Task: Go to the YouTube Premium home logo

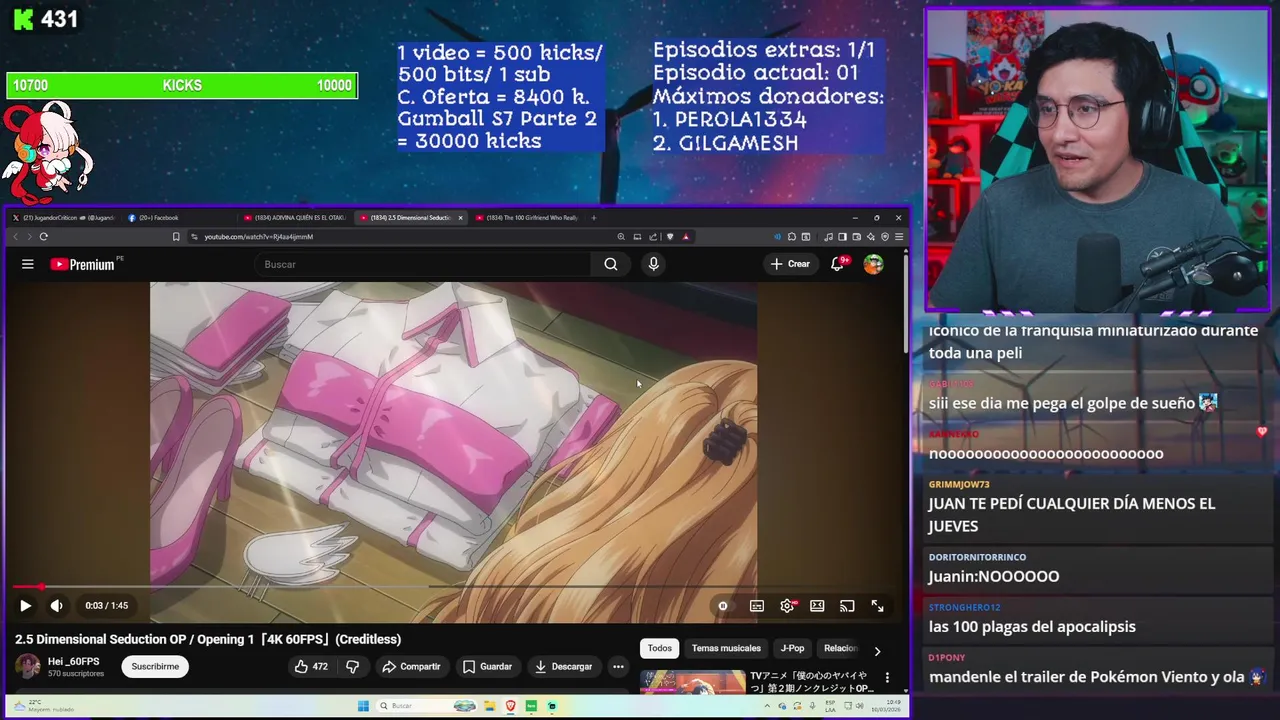Action: pos(82,264)
